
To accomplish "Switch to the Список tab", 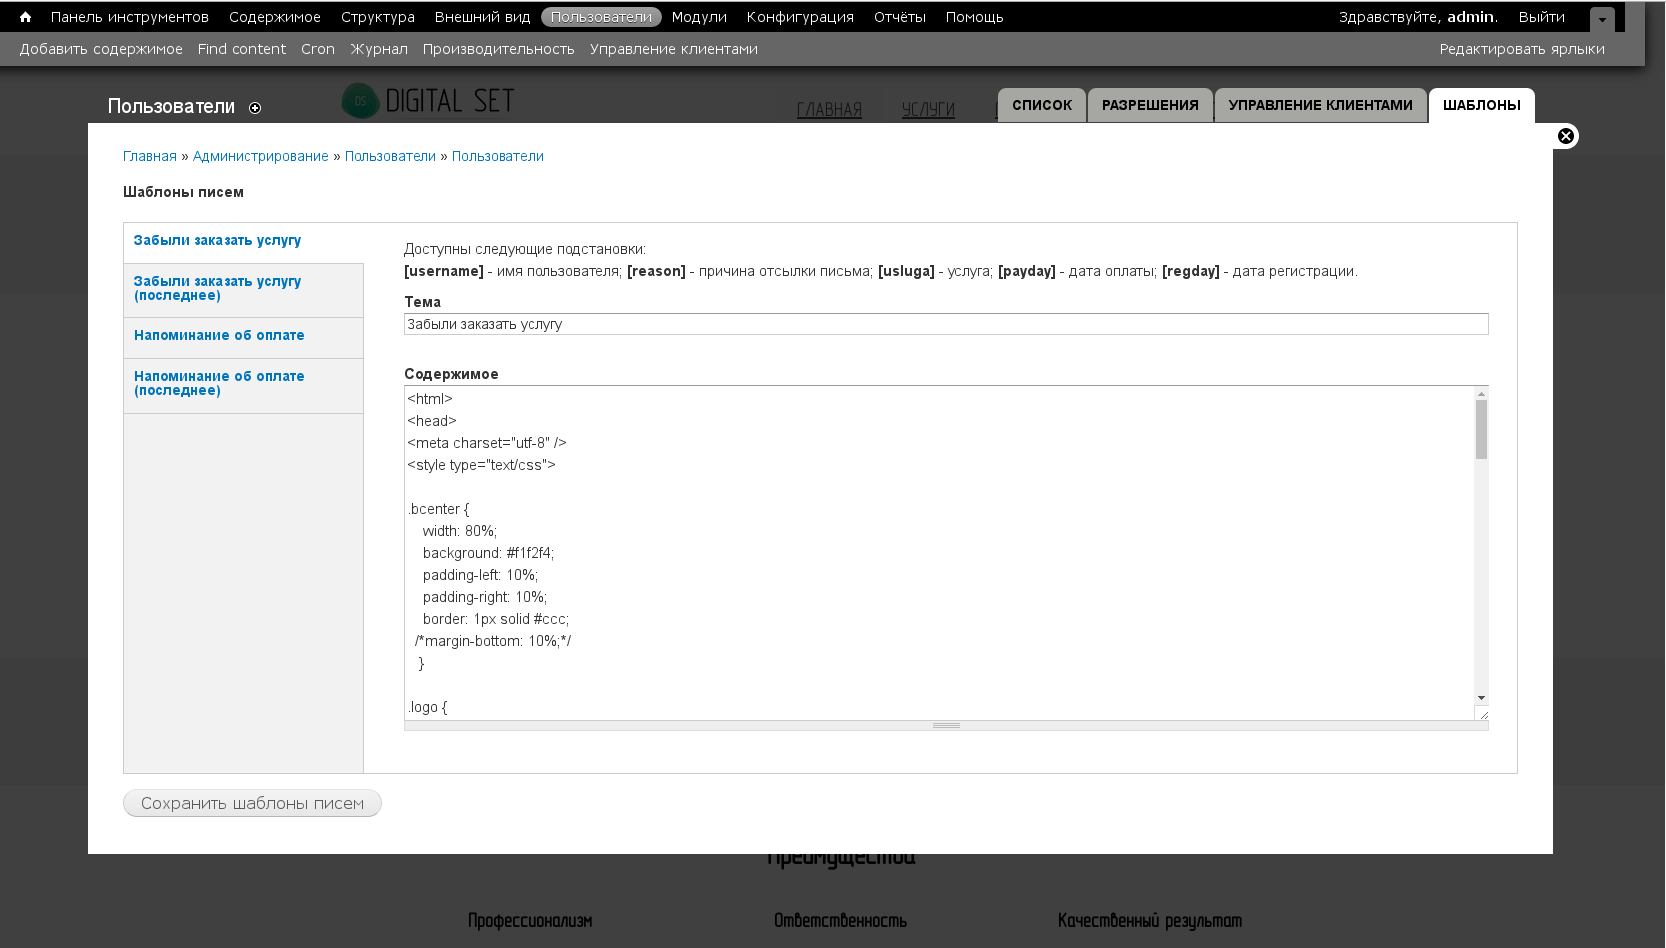I will (1041, 105).
